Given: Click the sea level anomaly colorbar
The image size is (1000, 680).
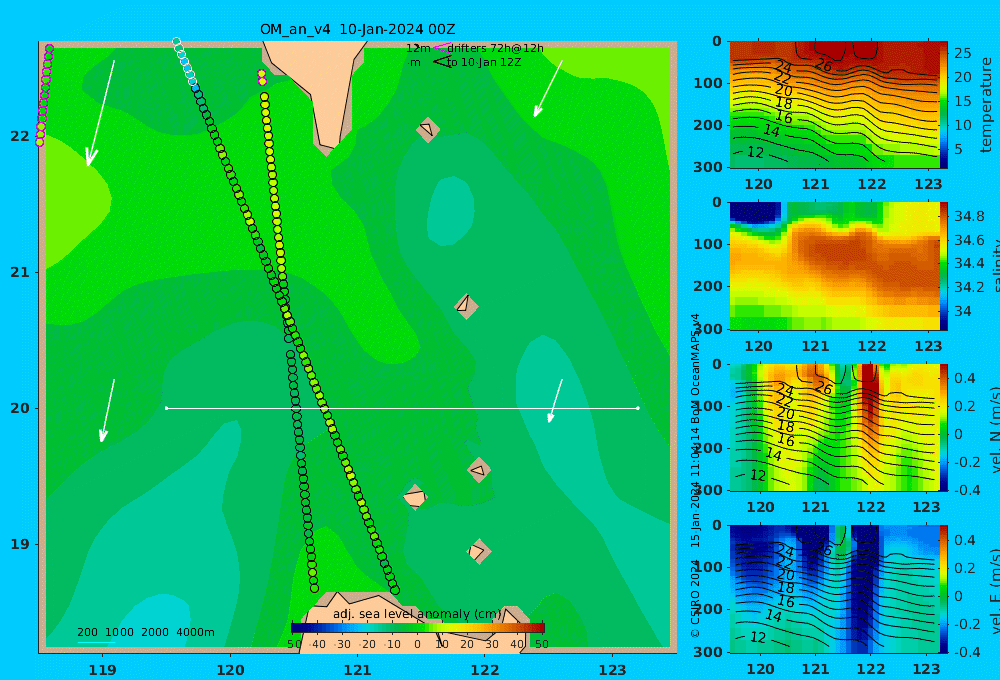Looking at the screenshot, I should (418, 628).
